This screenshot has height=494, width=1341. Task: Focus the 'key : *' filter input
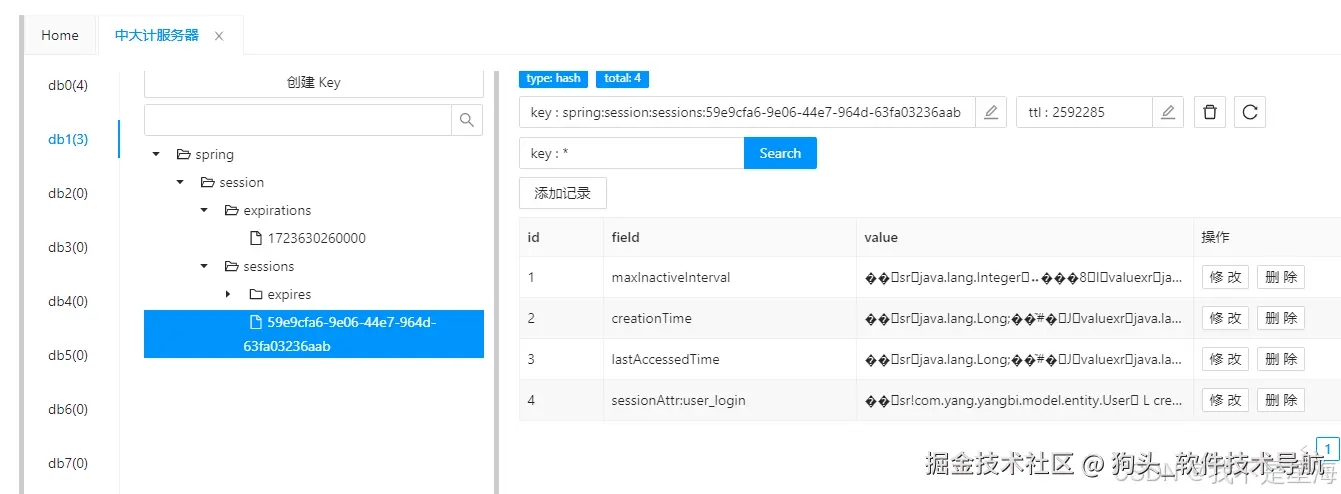(631, 153)
